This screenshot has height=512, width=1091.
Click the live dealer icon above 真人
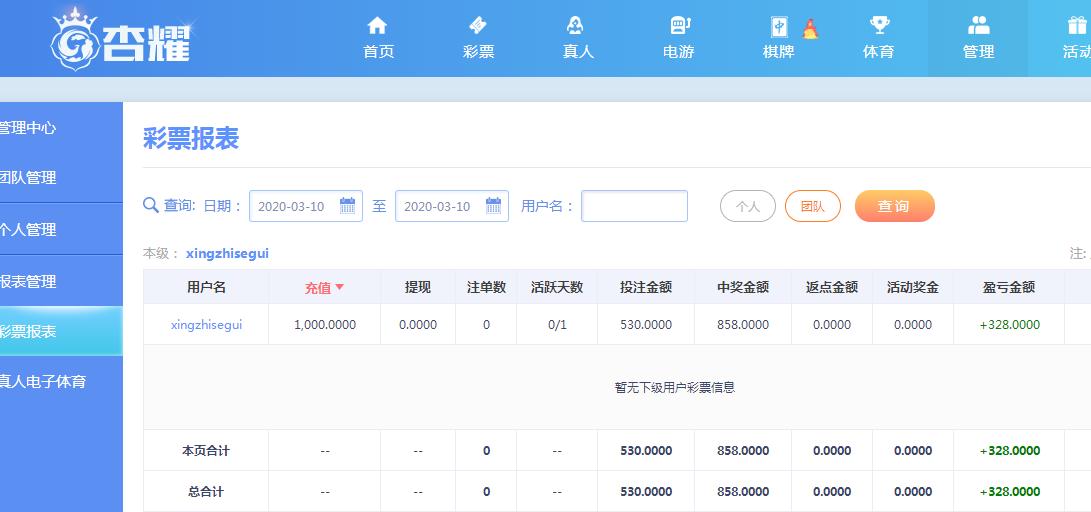point(575,26)
